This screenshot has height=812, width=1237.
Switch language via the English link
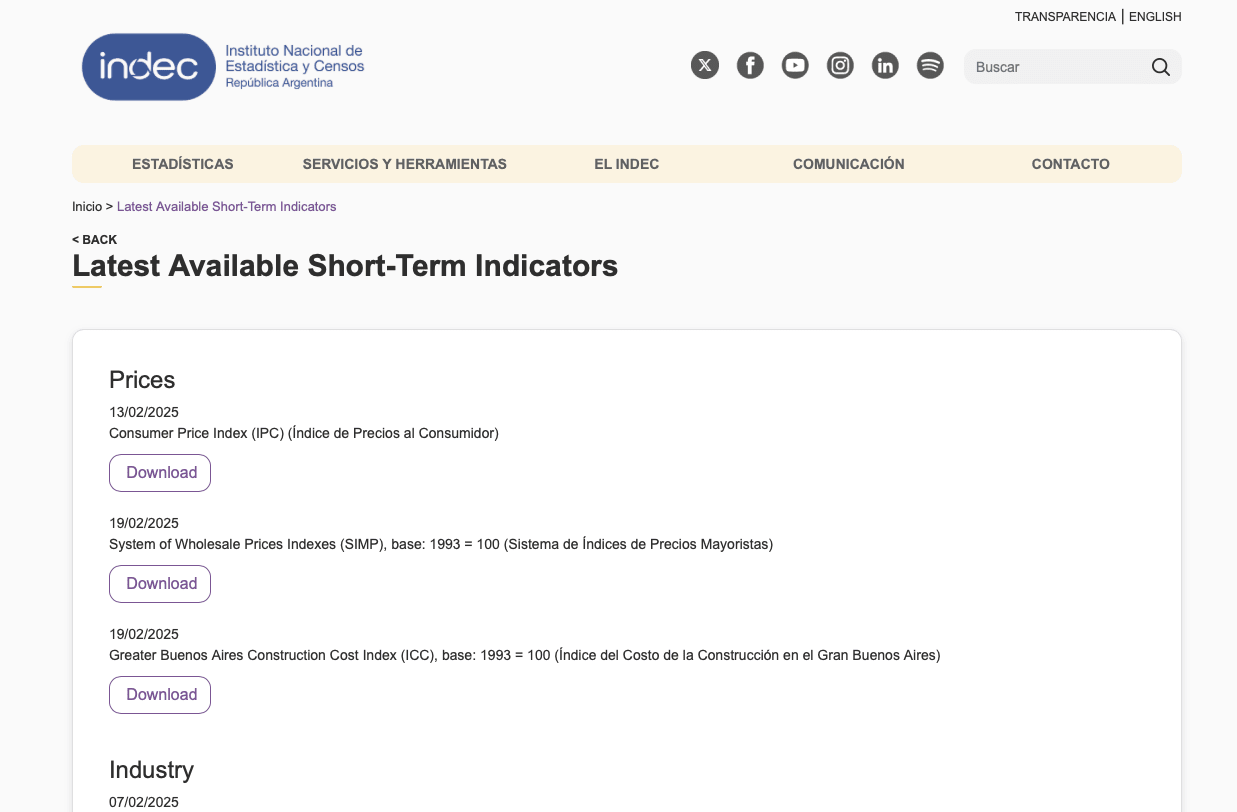[1155, 17]
